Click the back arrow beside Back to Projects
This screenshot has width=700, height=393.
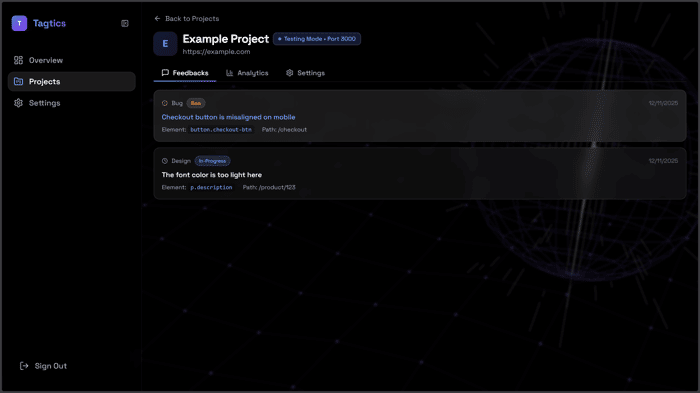coord(157,18)
